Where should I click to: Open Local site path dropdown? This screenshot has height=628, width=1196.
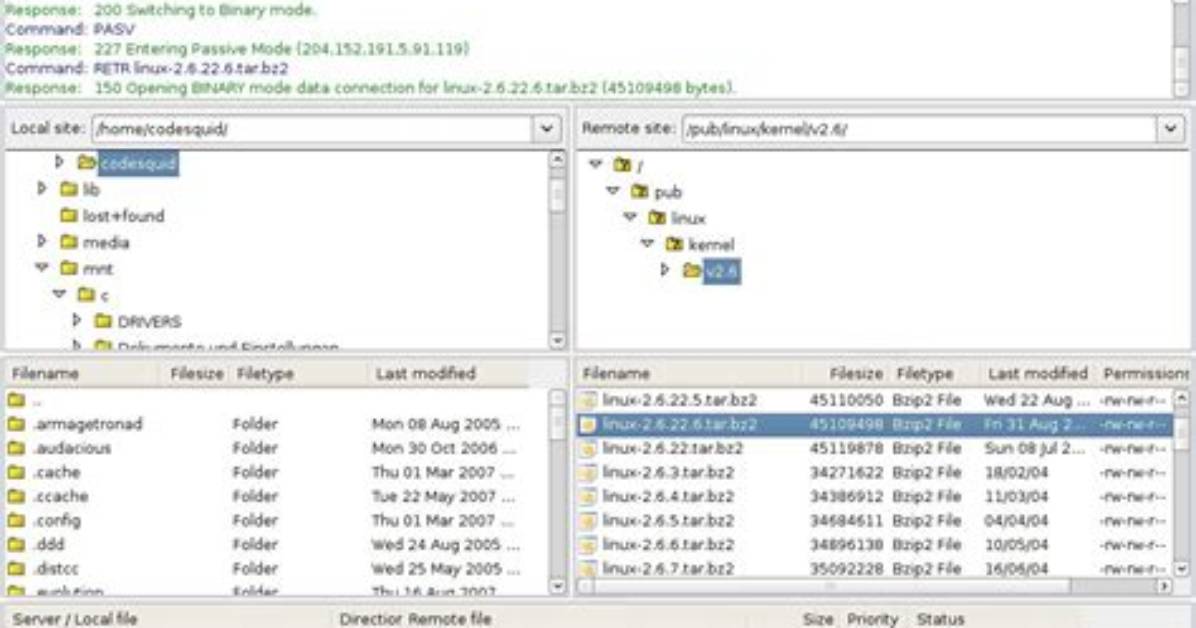click(546, 129)
